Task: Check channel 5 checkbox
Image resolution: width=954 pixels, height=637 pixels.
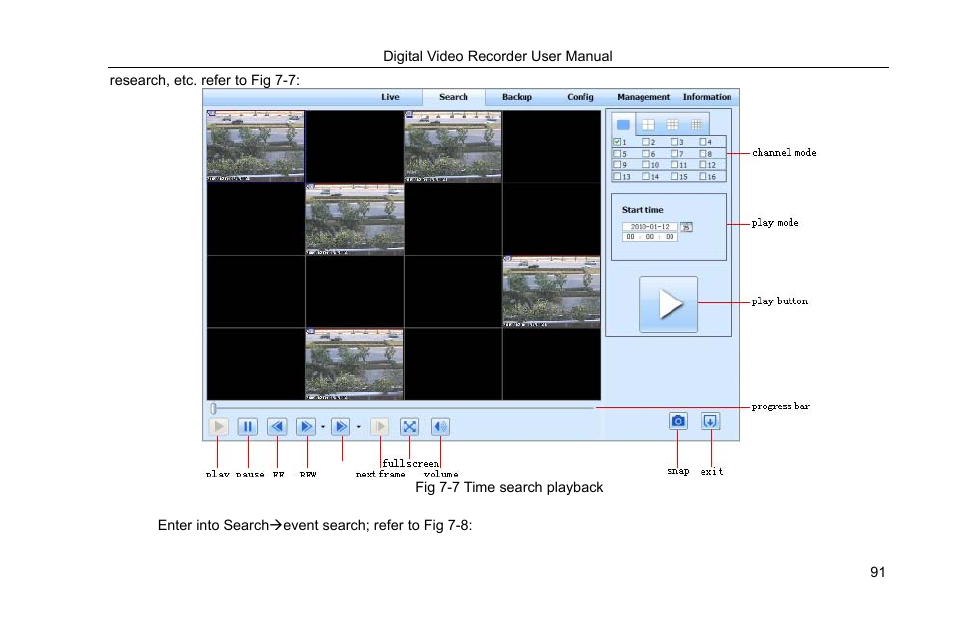Action: 617,153
